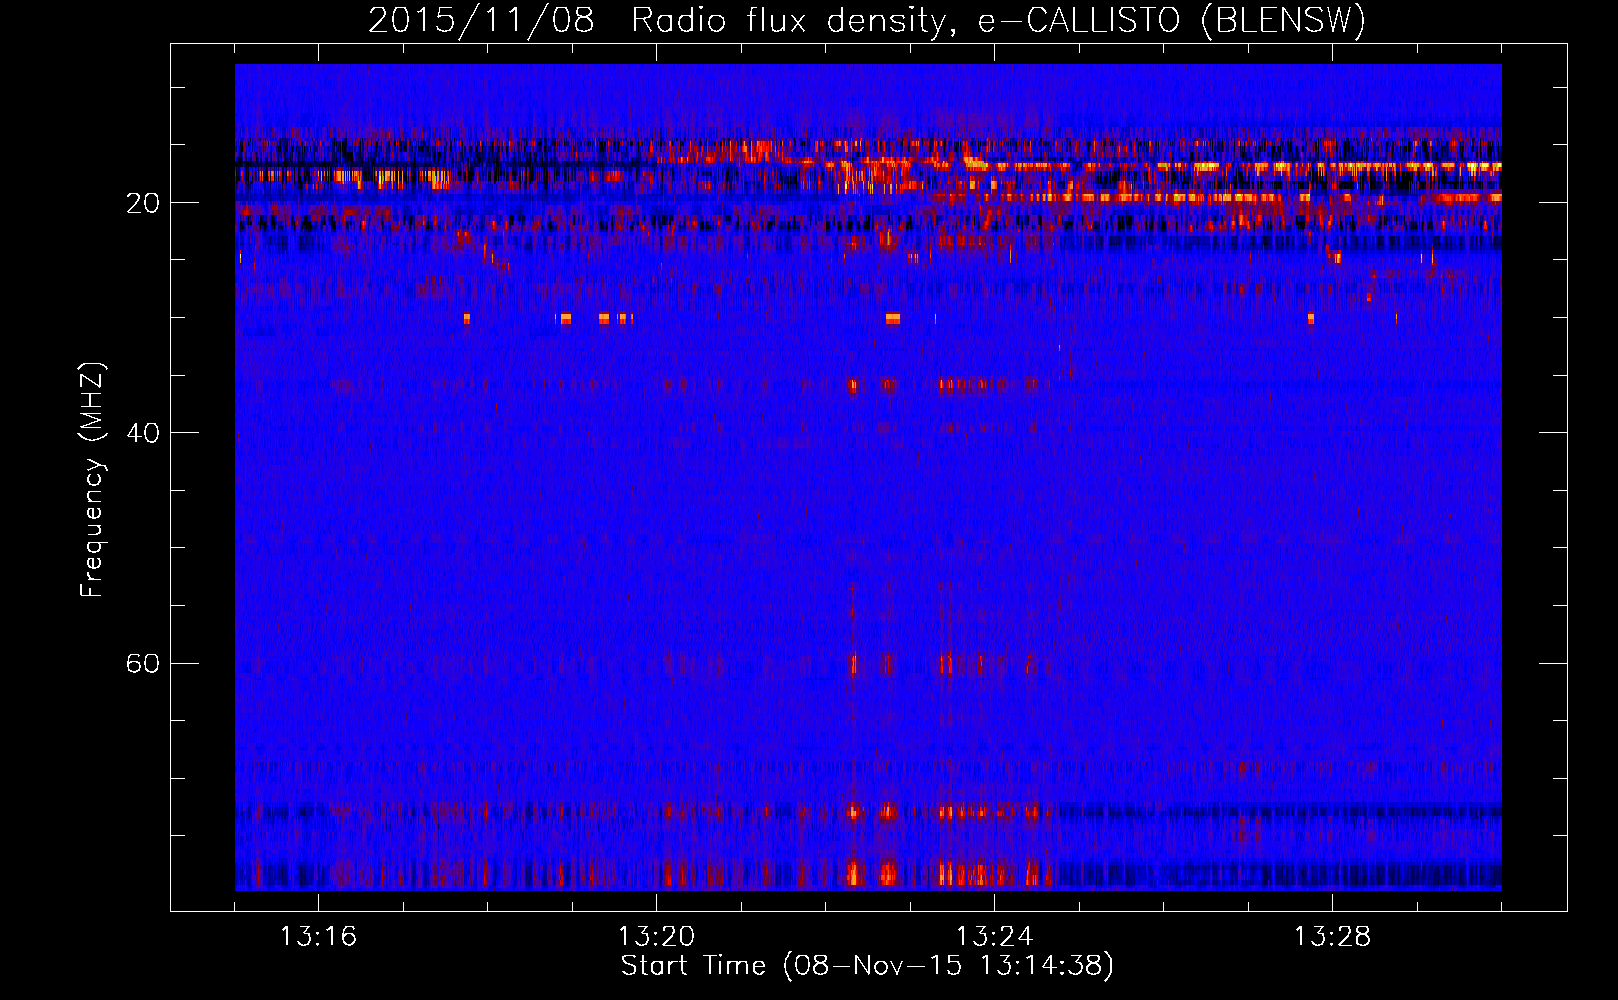Click the '60' frequency tick label
The height and width of the screenshot is (1000, 1618).
click(143, 663)
